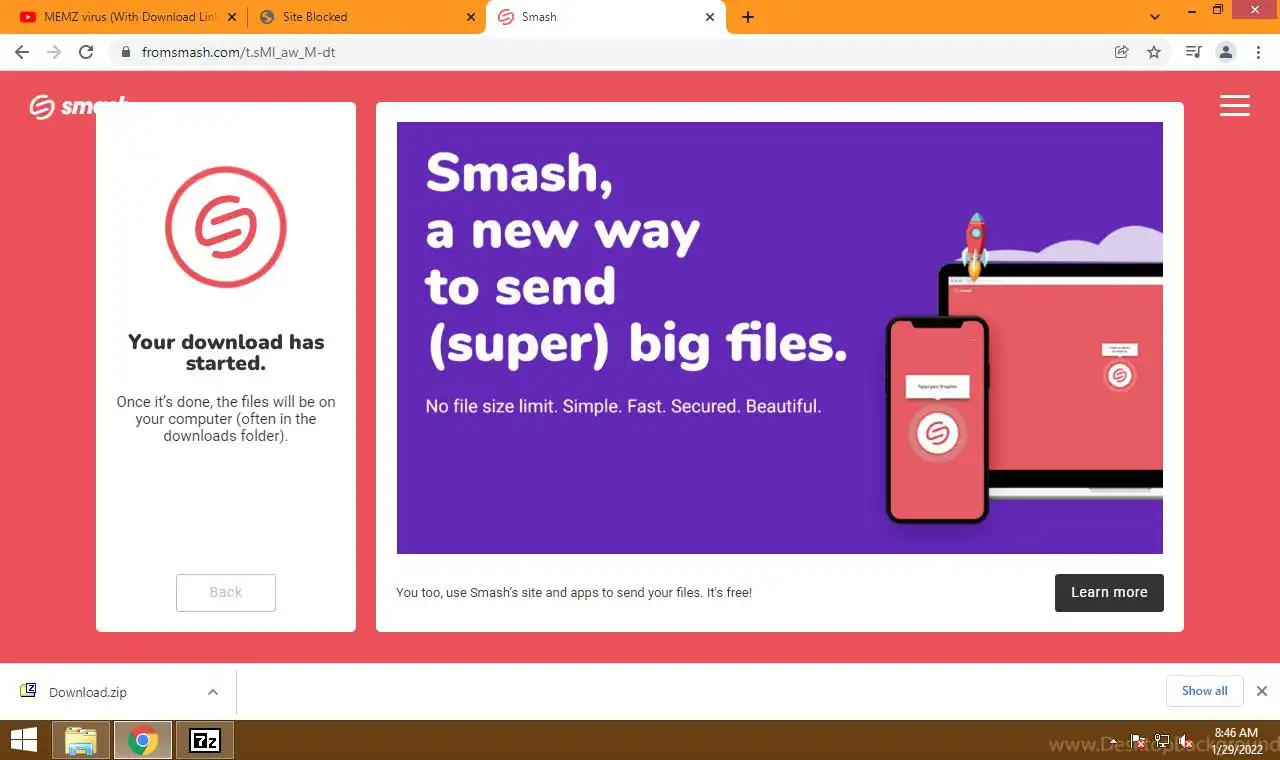The width and height of the screenshot is (1280, 760).
Task: Go forward in browser history
Action: 54,52
